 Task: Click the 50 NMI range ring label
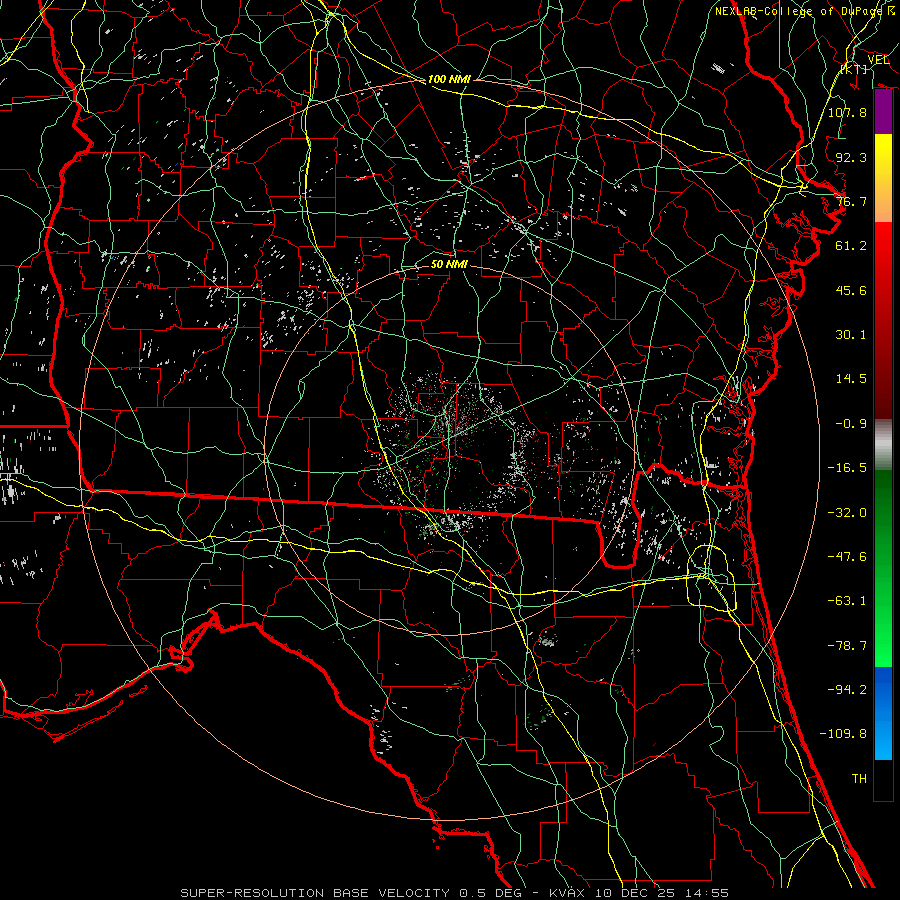click(x=449, y=265)
